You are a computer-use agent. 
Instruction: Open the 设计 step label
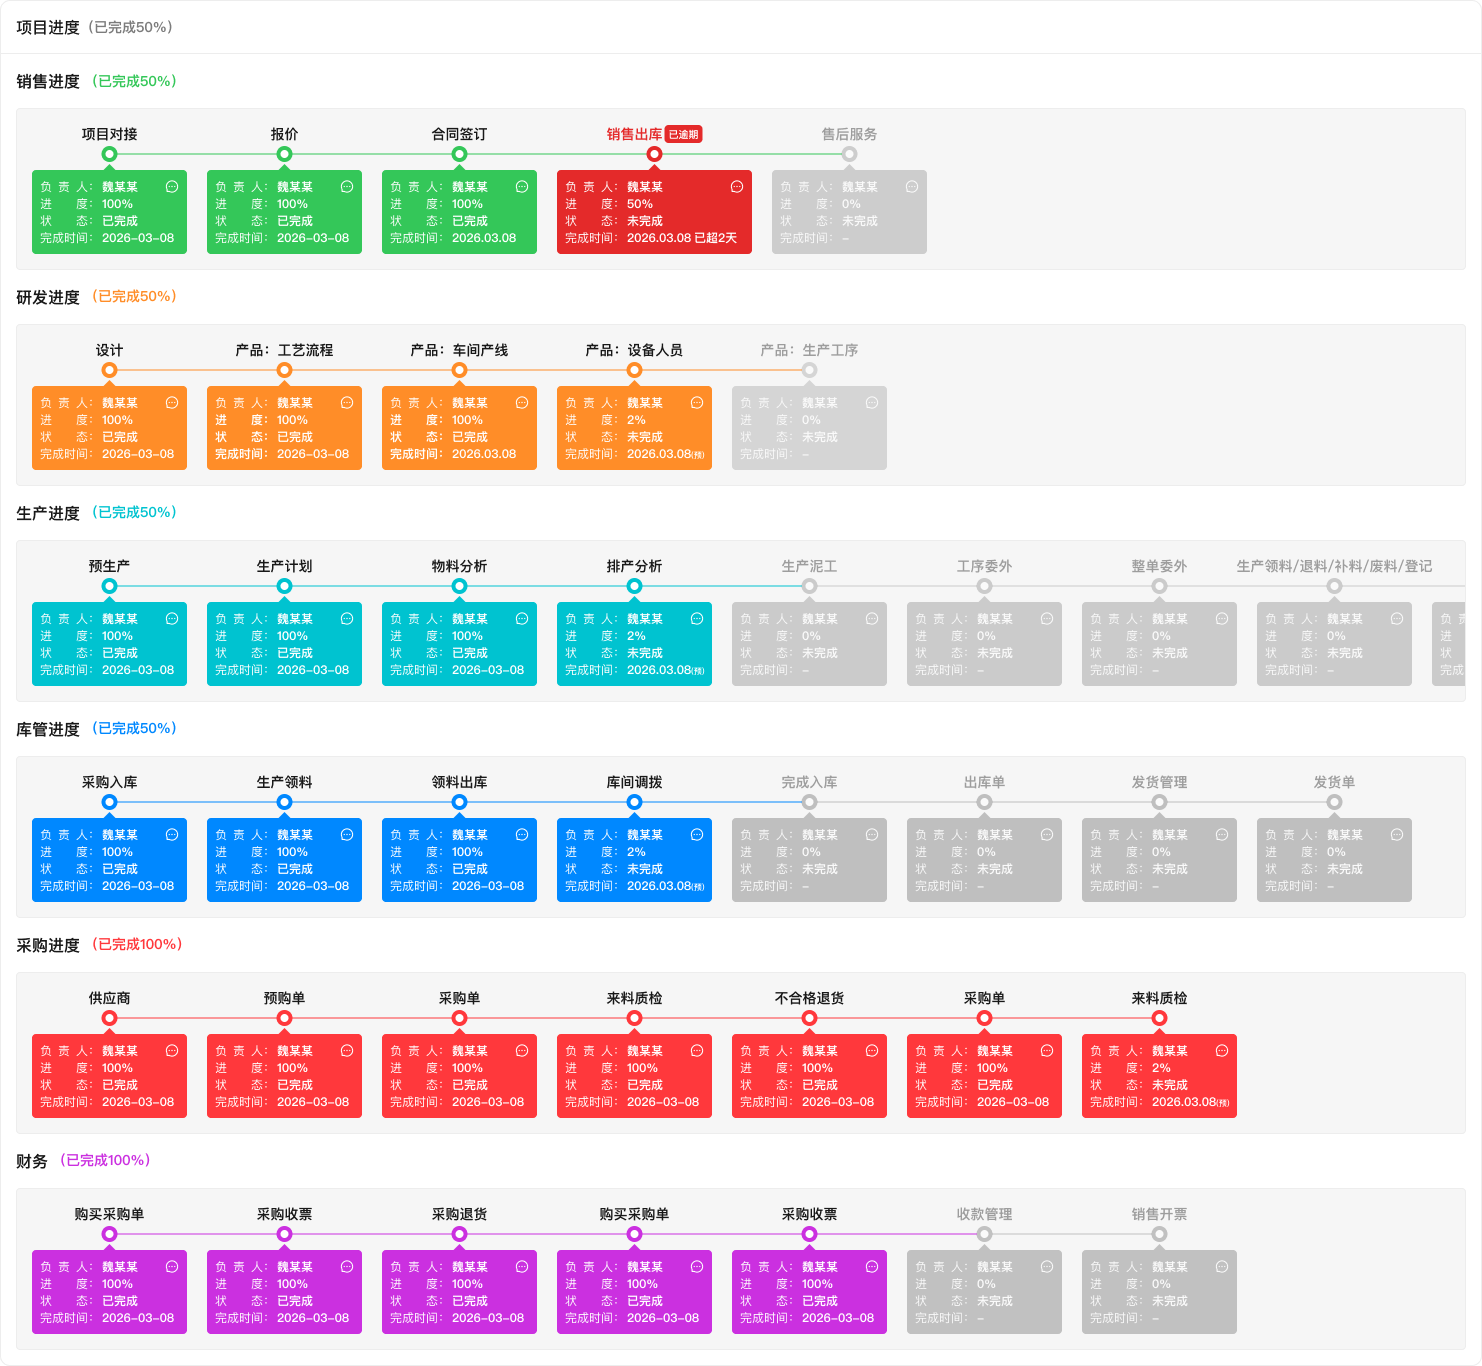(x=109, y=350)
